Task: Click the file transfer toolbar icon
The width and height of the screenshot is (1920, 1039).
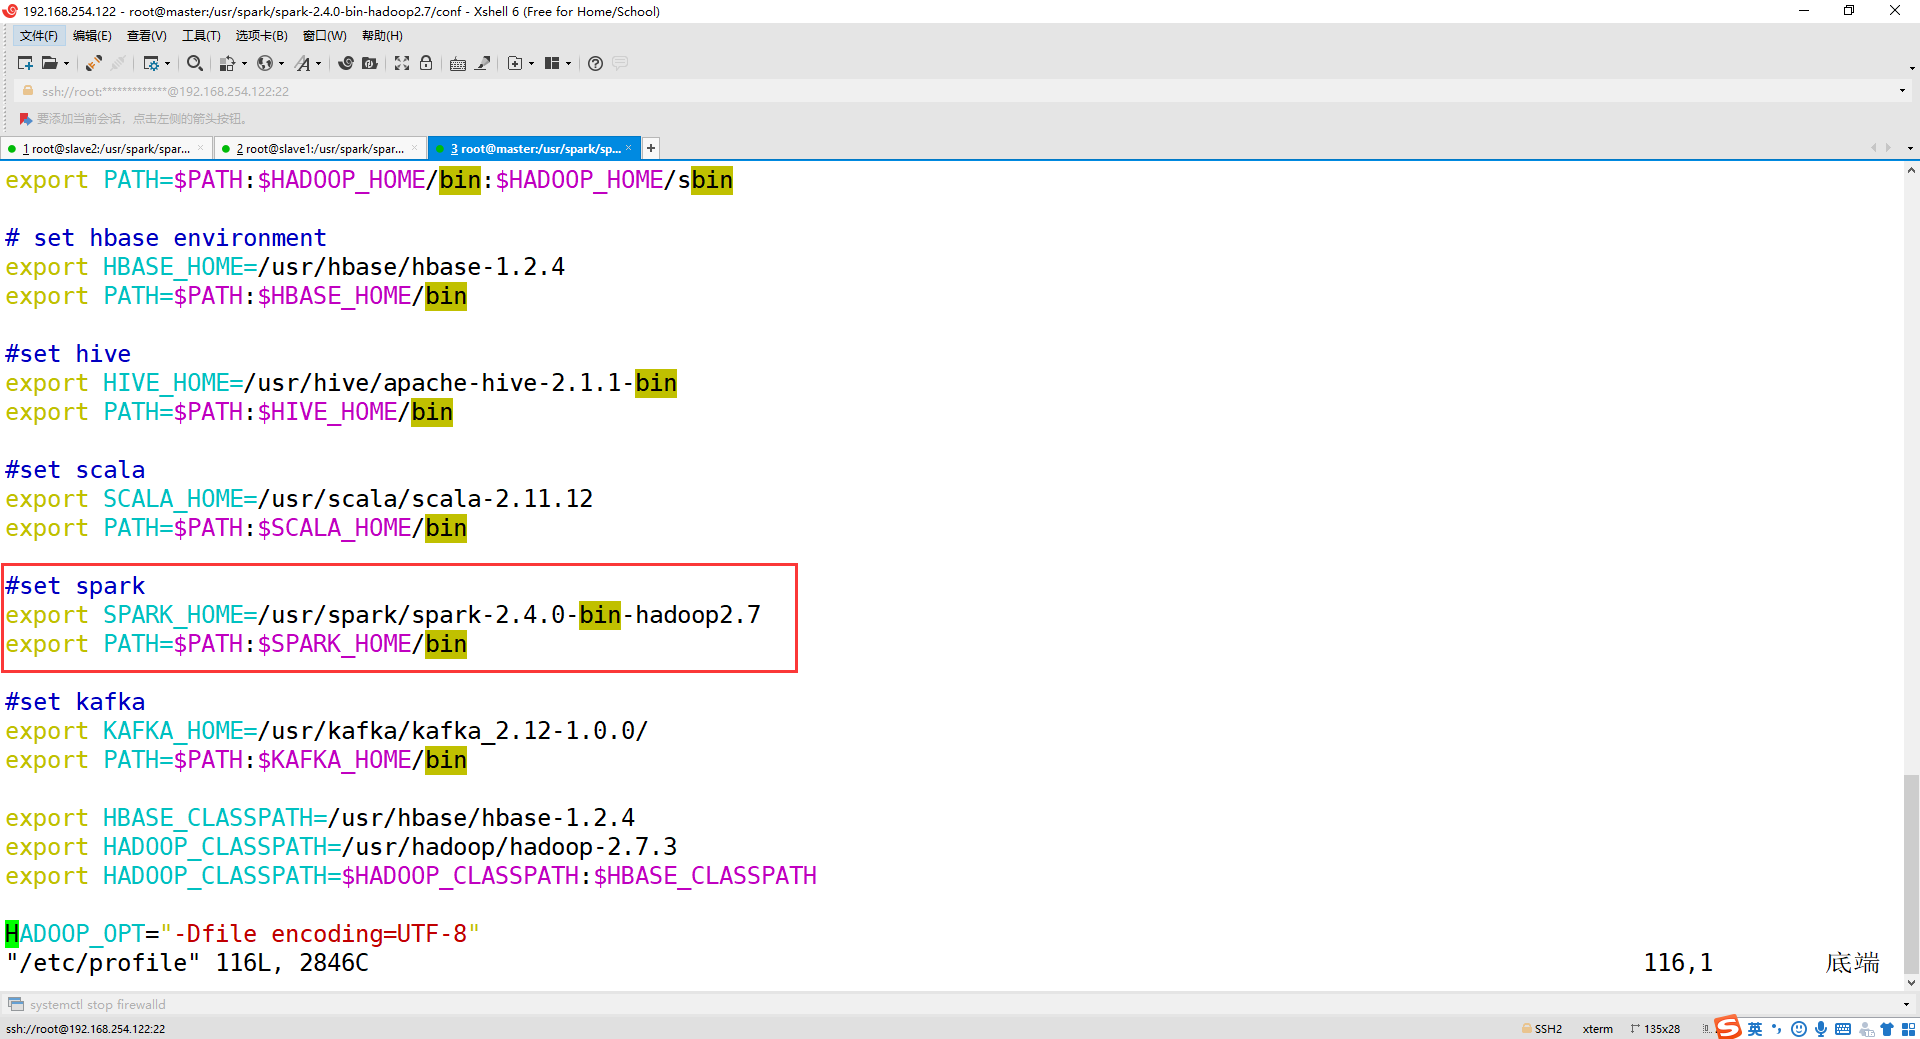Action: tap(227, 63)
